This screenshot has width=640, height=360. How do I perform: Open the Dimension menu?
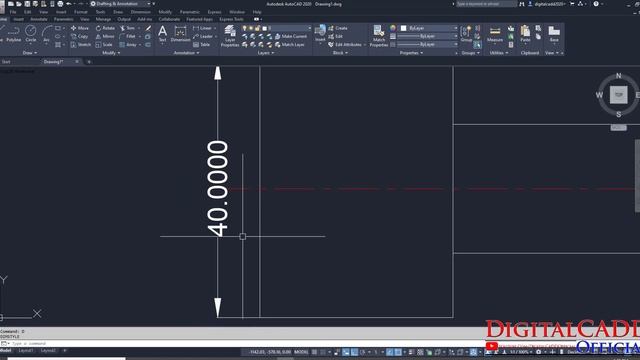point(140,12)
